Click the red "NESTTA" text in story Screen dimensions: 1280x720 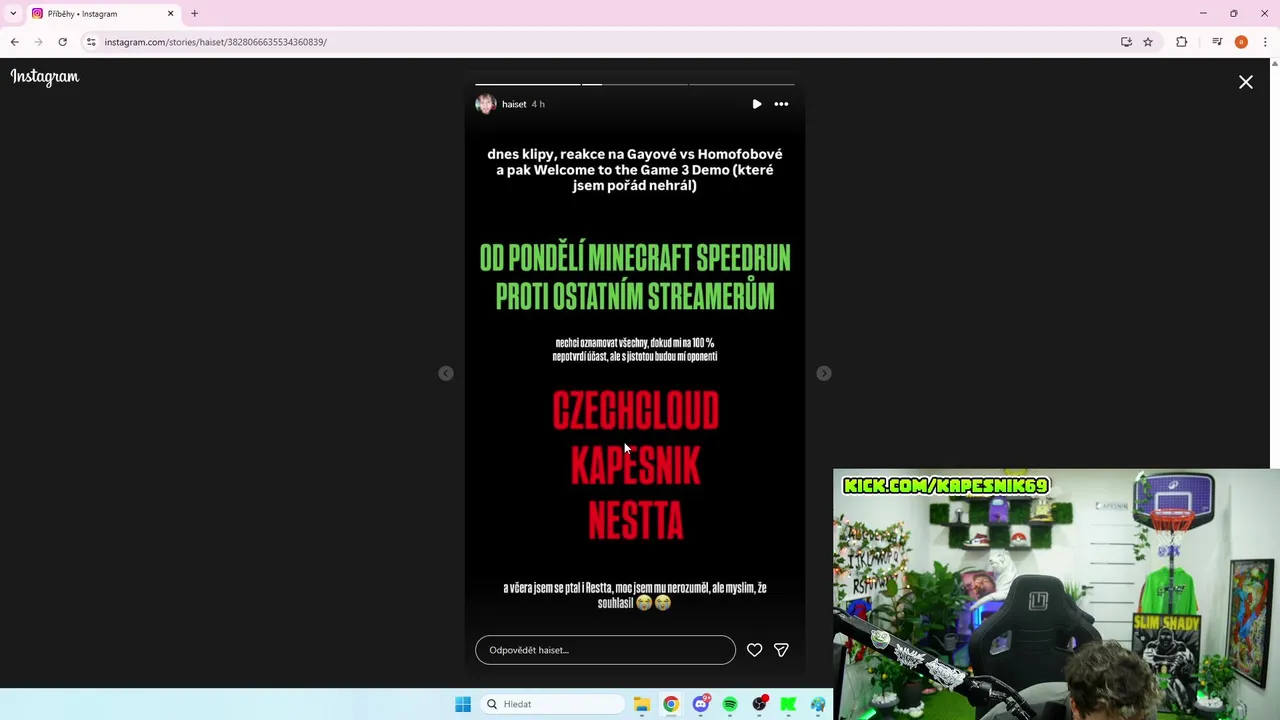pyautogui.click(x=636, y=520)
